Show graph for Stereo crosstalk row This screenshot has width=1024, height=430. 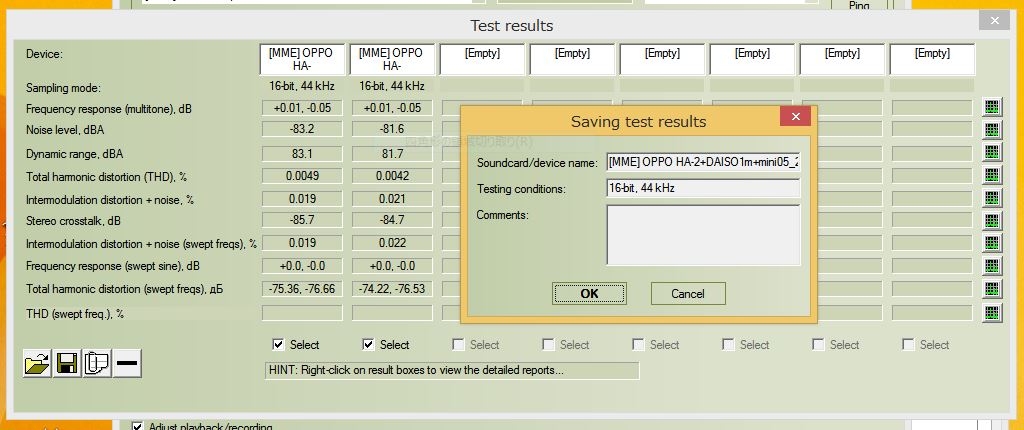pyautogui.click(x=992, y=221)
